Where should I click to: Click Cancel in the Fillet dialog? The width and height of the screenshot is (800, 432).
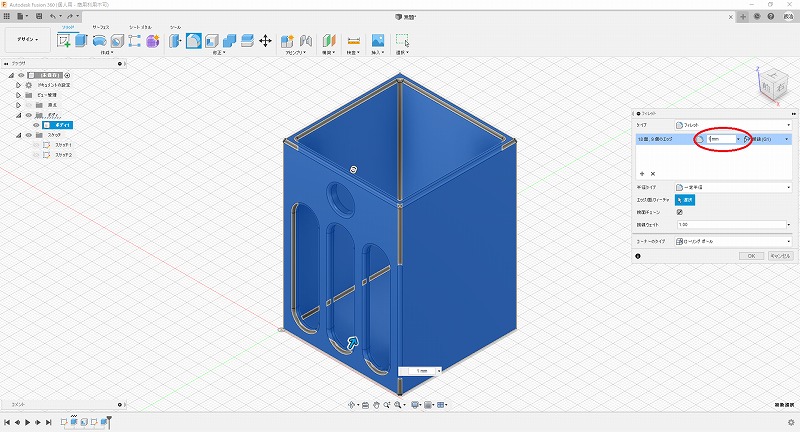coord(779,256)
